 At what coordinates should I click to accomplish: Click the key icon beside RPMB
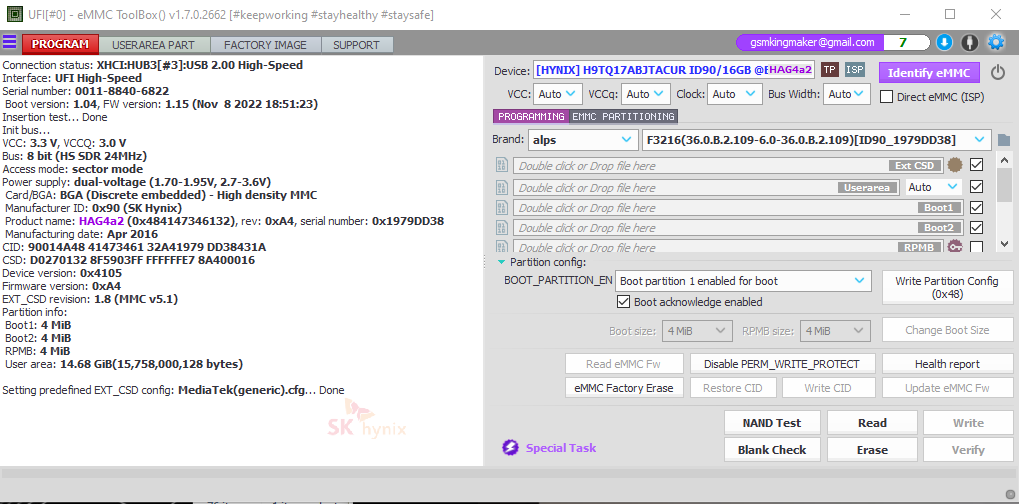(954, 247)
